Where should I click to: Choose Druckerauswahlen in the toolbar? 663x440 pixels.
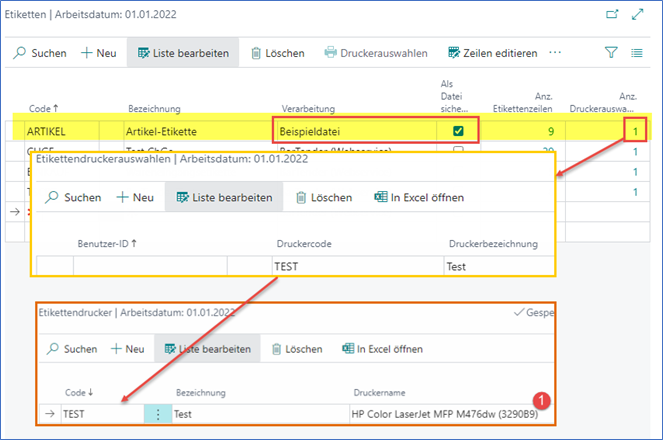pos(376,52)
